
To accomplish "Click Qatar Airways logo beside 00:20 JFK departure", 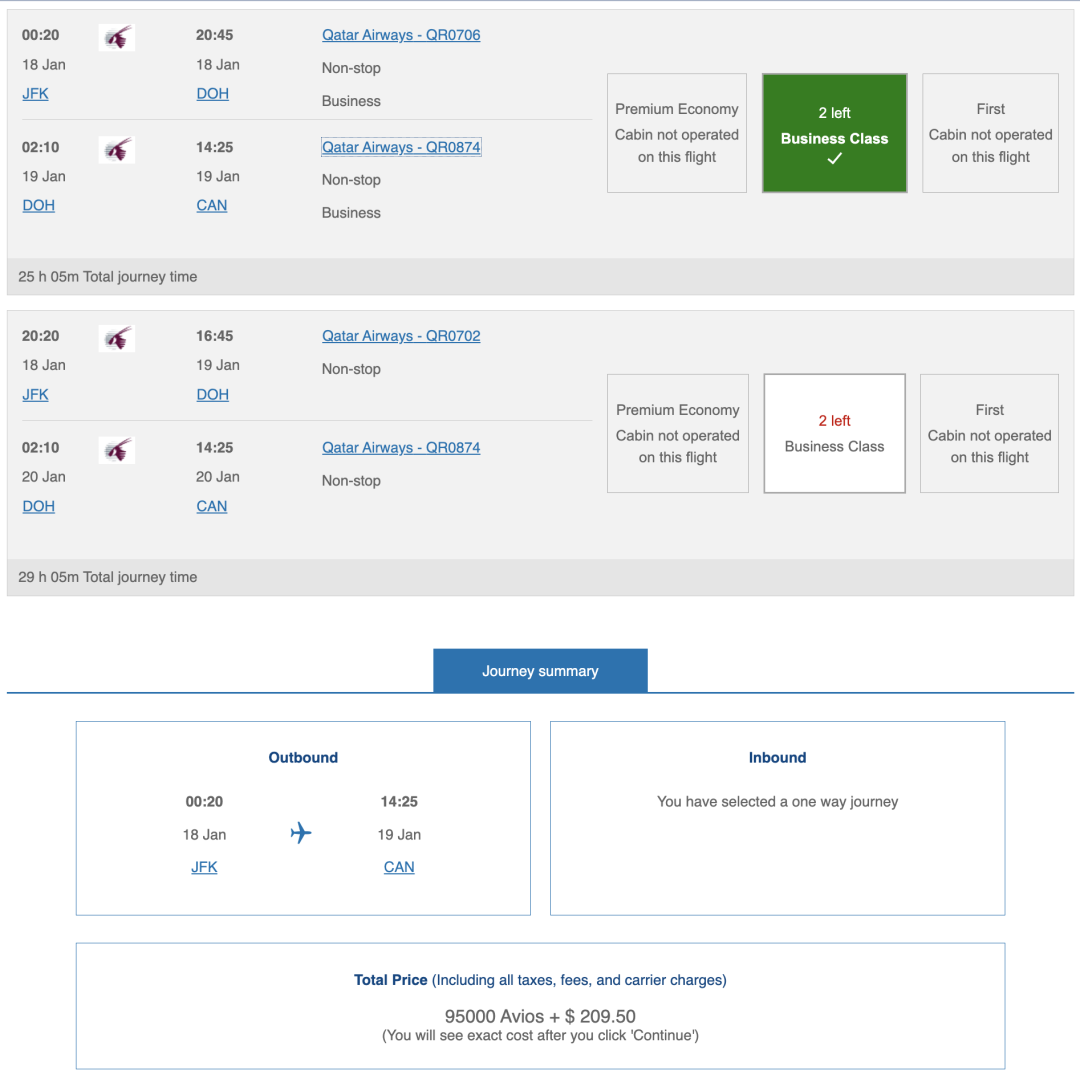I will pyautogui.click(x=117, y=38).
